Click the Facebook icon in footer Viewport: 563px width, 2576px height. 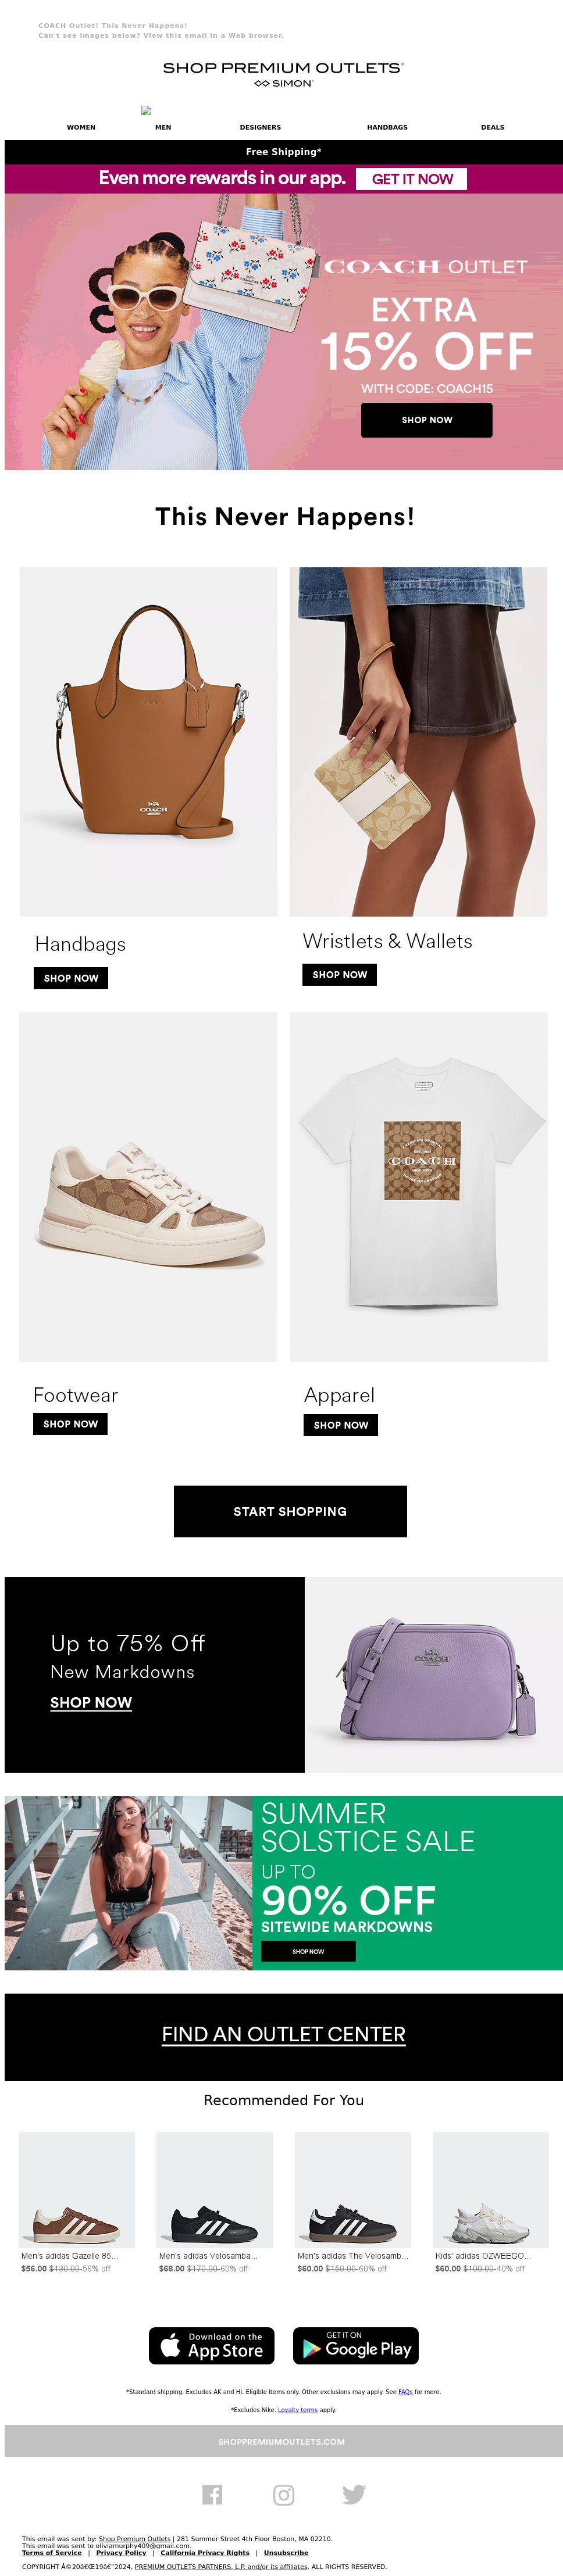point(212,2494)
